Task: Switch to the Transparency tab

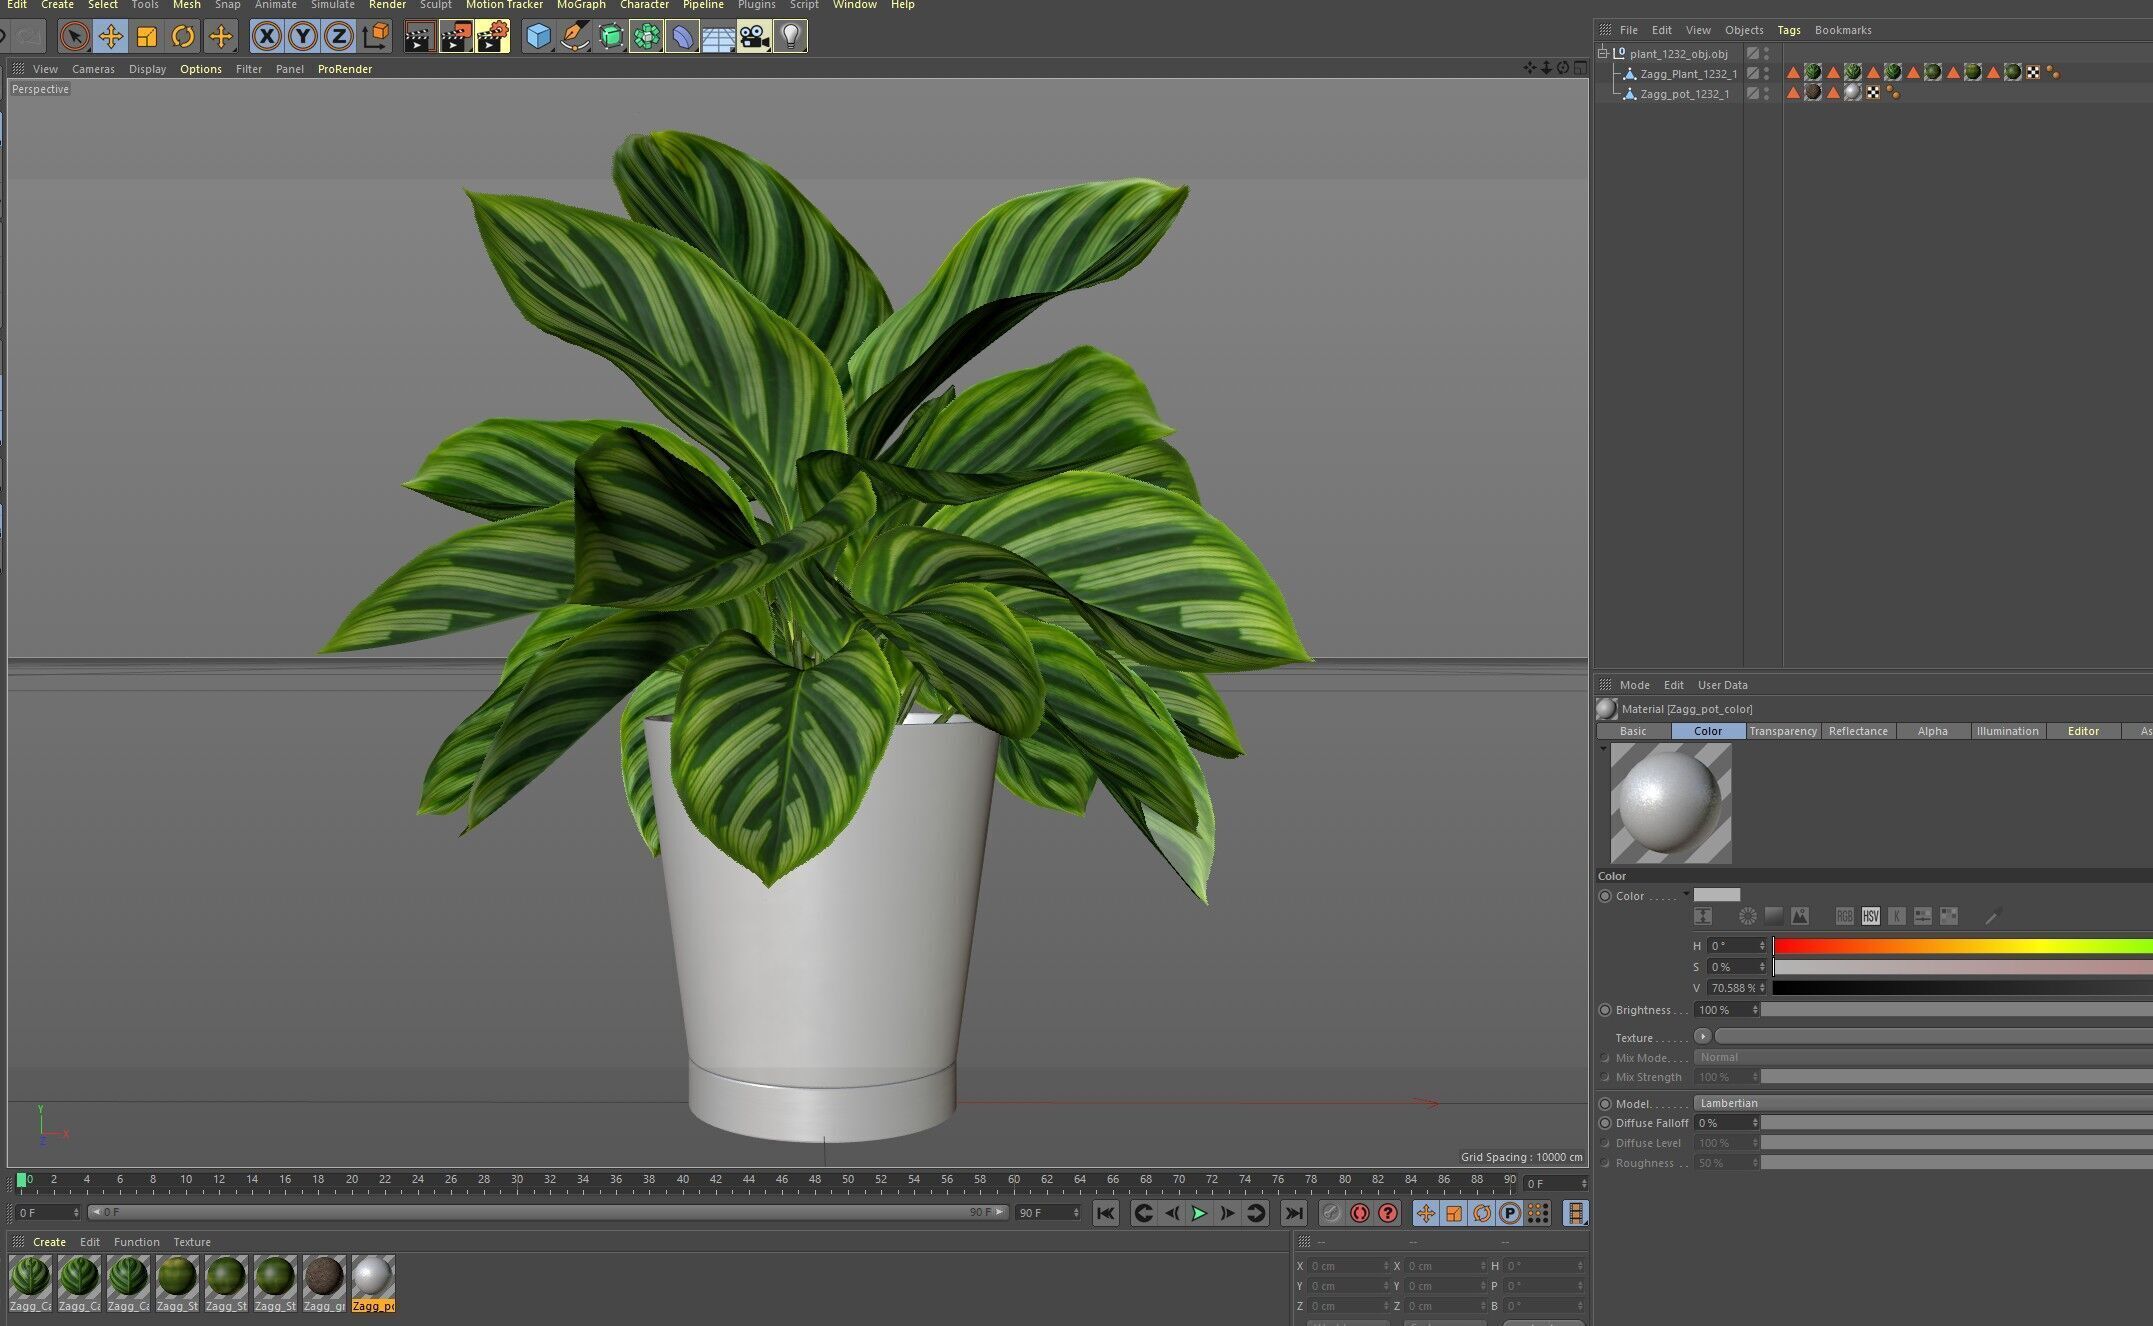Action: (x=1783, y=731)
